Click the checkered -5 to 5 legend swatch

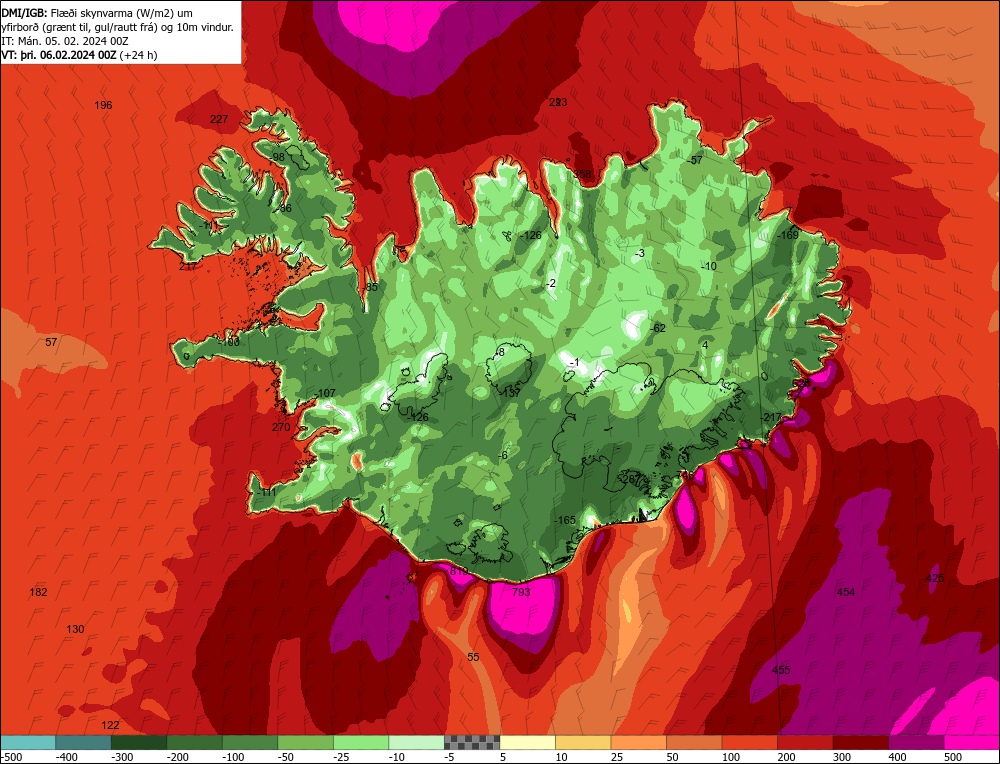(472, 742)
